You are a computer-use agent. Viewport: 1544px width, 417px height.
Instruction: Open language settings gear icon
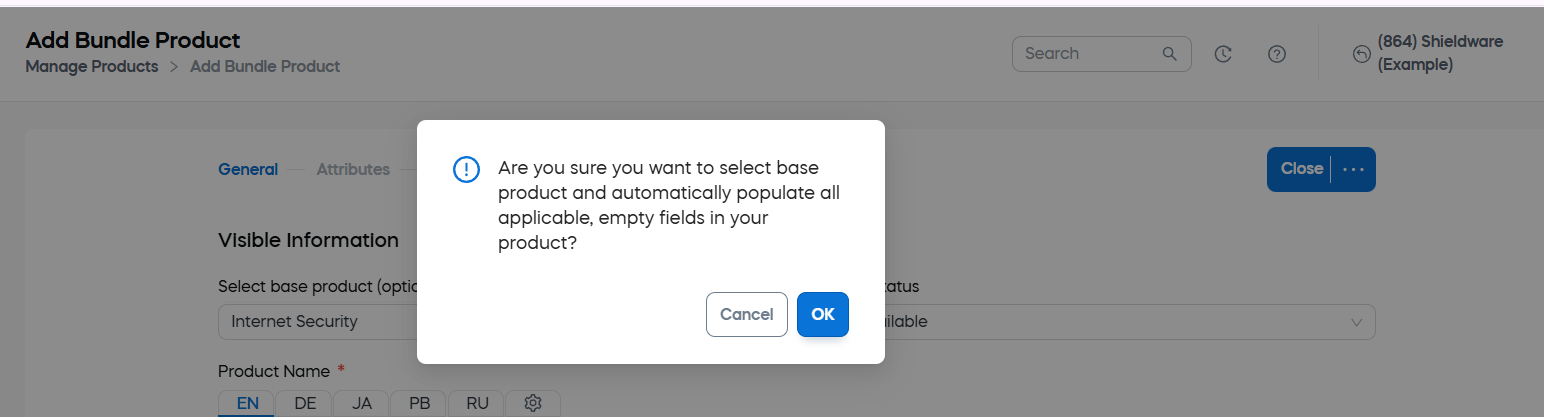tap(533, 403)
